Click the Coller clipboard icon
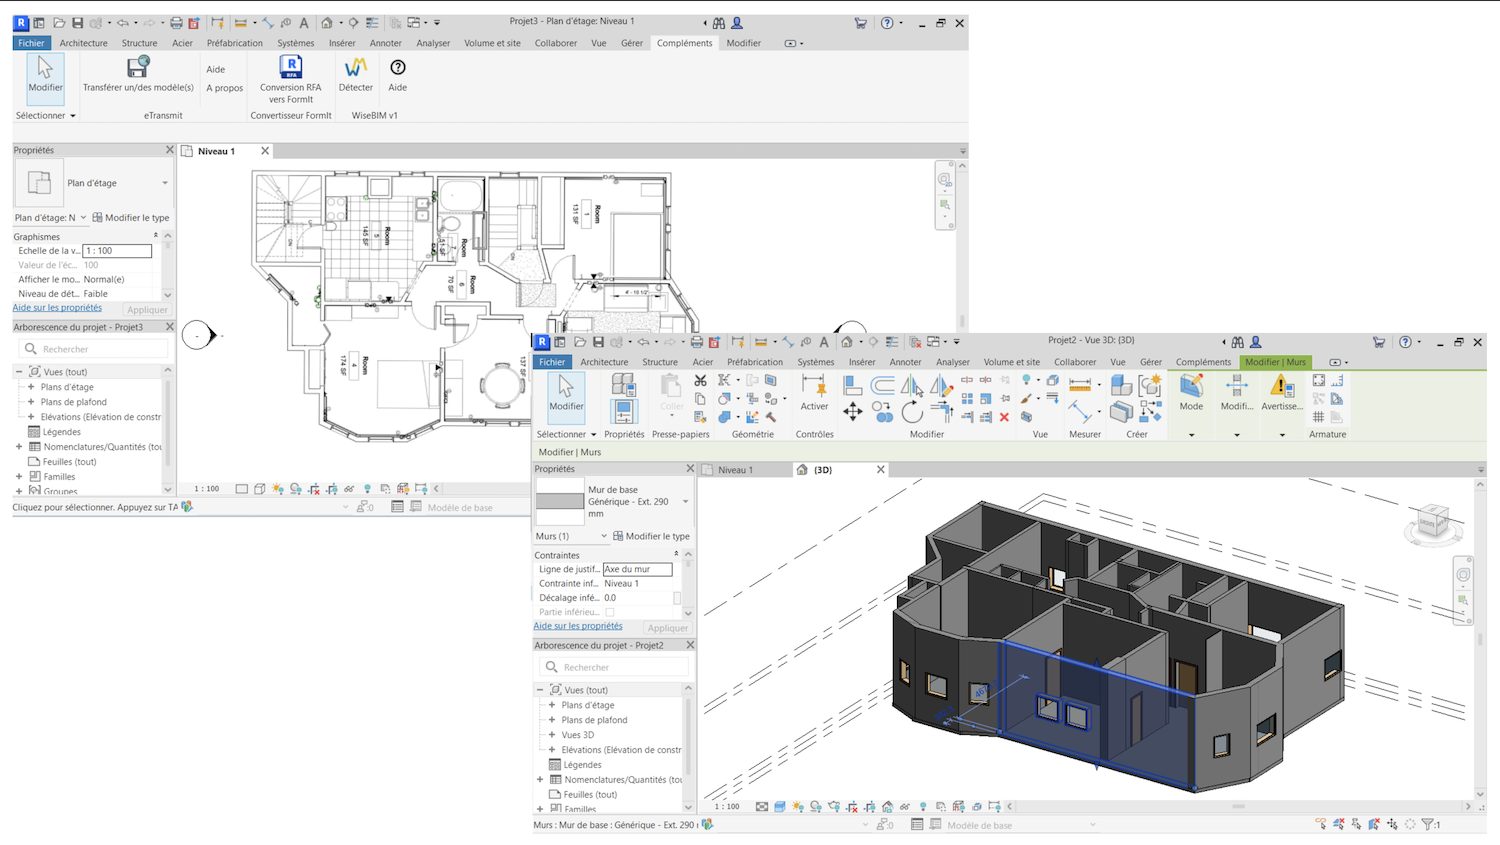The height and width of the screenshot is (845, 1500). tap(671, 390)
